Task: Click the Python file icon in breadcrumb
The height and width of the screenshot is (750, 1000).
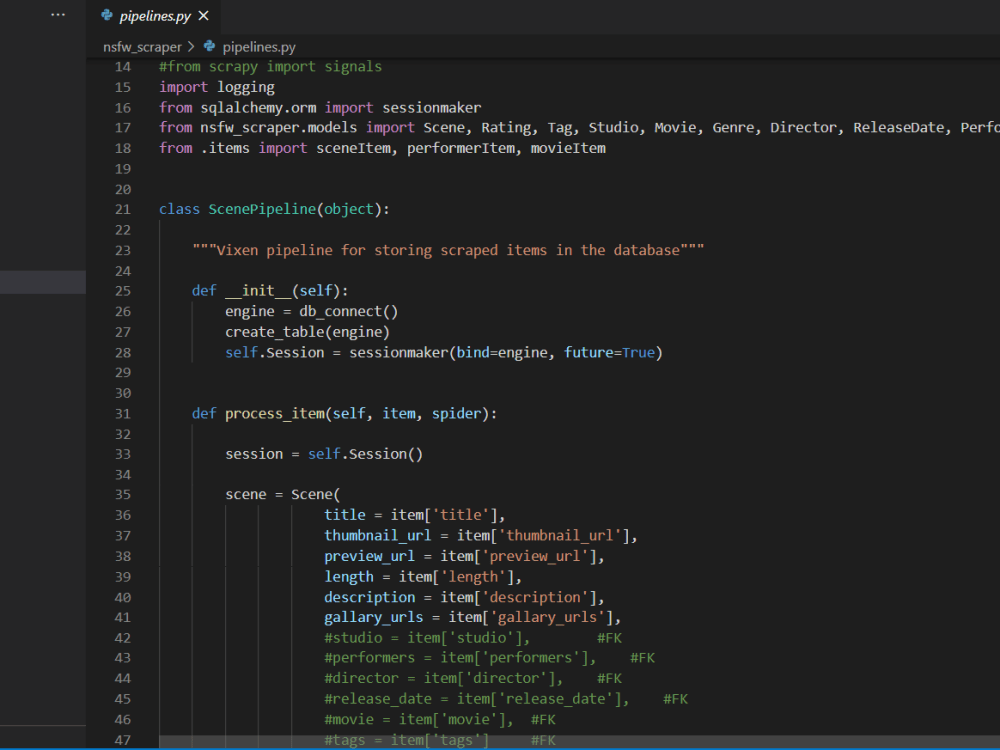Action: tap(209, 47)
